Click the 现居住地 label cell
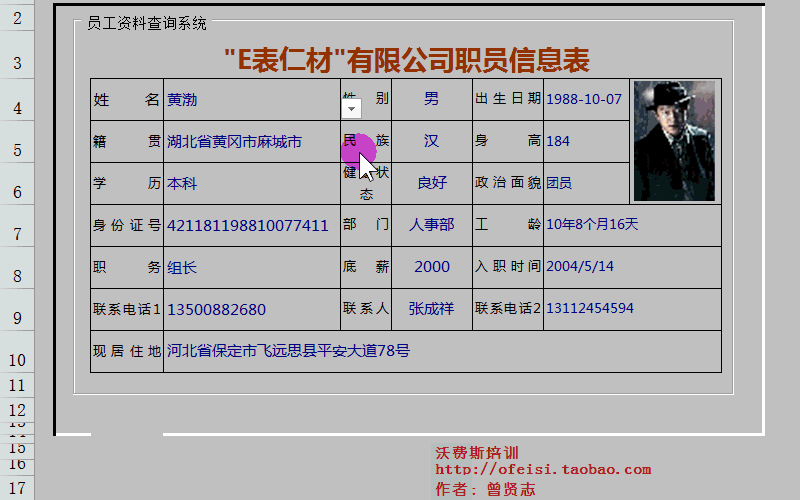The width and height of the screenshot is (800, 500). [127, 351]
